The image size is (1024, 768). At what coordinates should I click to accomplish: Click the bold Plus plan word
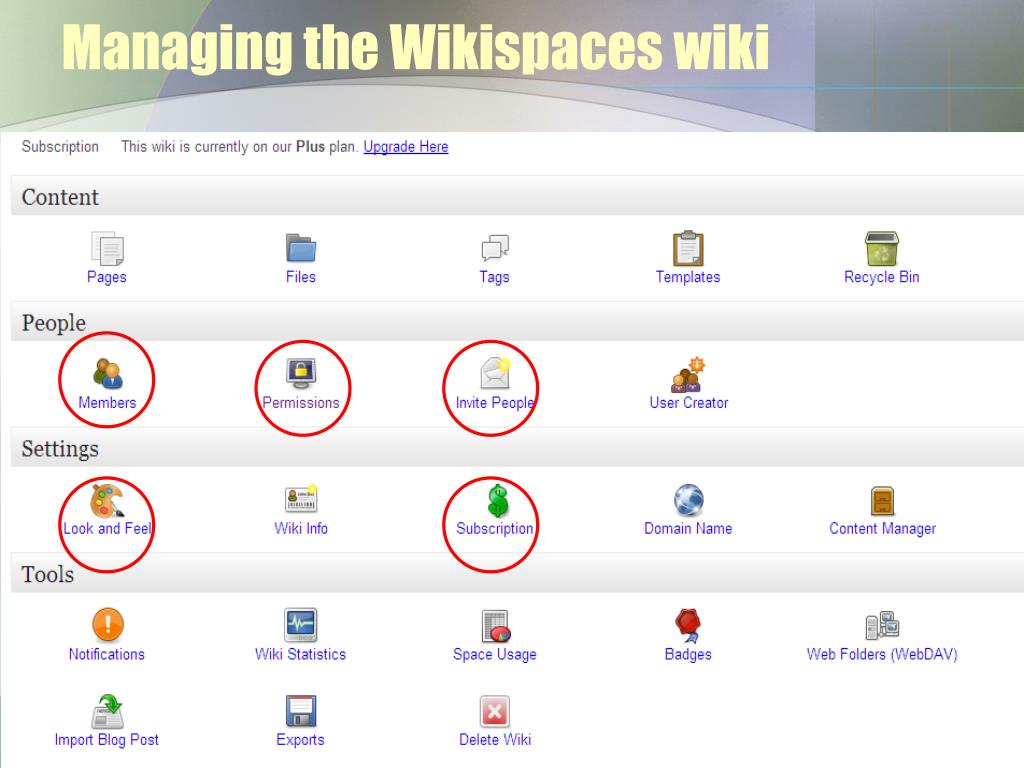310,147
